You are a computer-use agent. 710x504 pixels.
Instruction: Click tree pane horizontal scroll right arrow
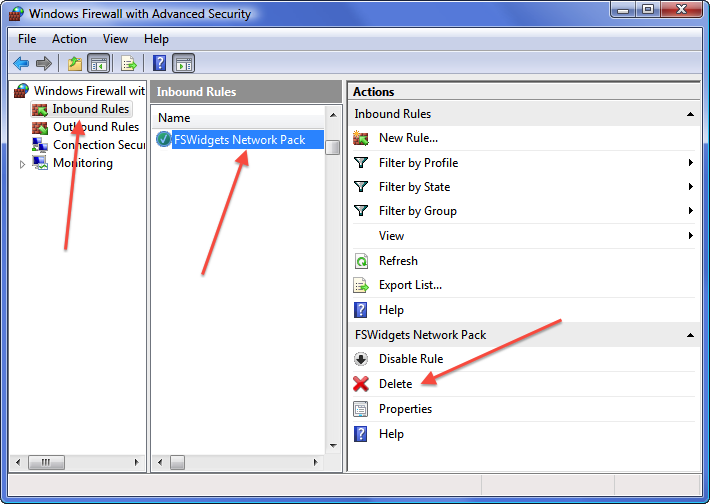[x=136, y=462]
